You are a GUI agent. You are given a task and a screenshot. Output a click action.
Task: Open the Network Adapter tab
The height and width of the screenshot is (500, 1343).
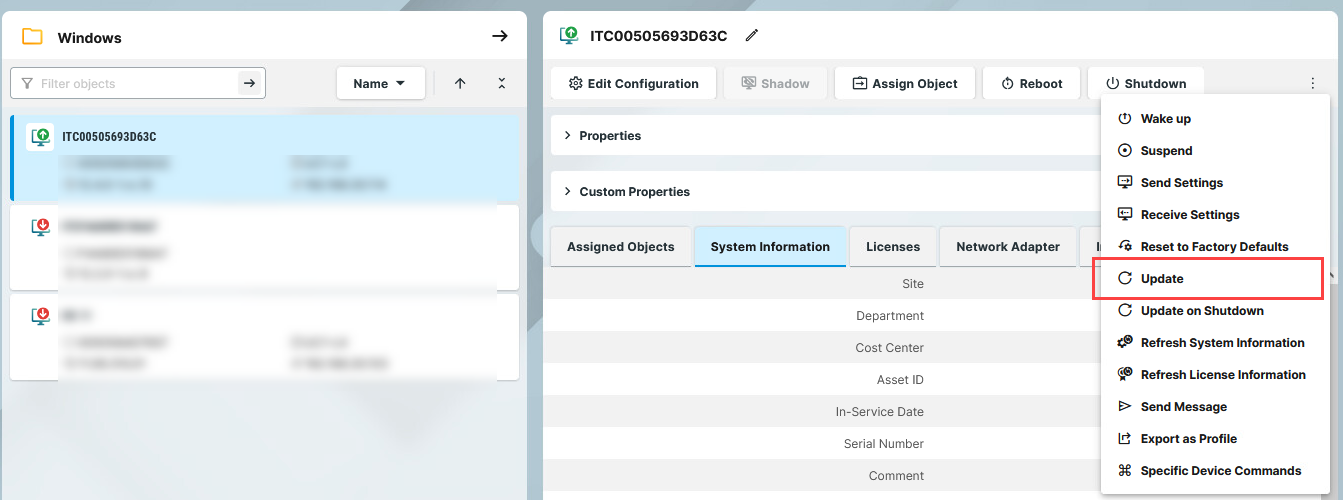coord(1007,247)
